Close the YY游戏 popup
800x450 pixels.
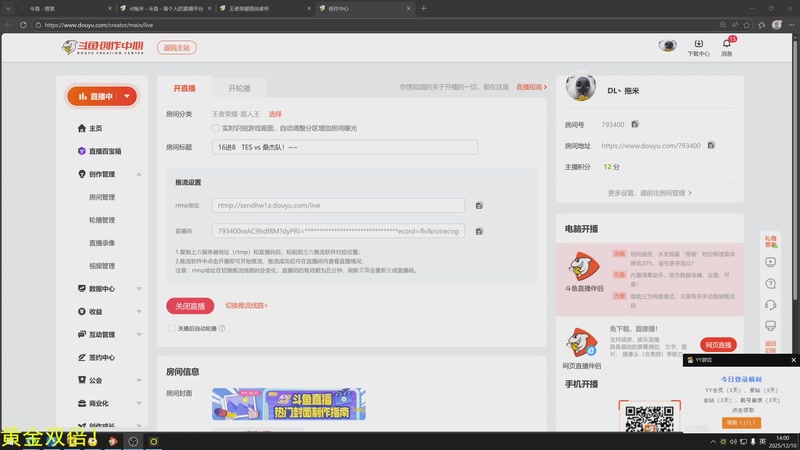point(793,360)
